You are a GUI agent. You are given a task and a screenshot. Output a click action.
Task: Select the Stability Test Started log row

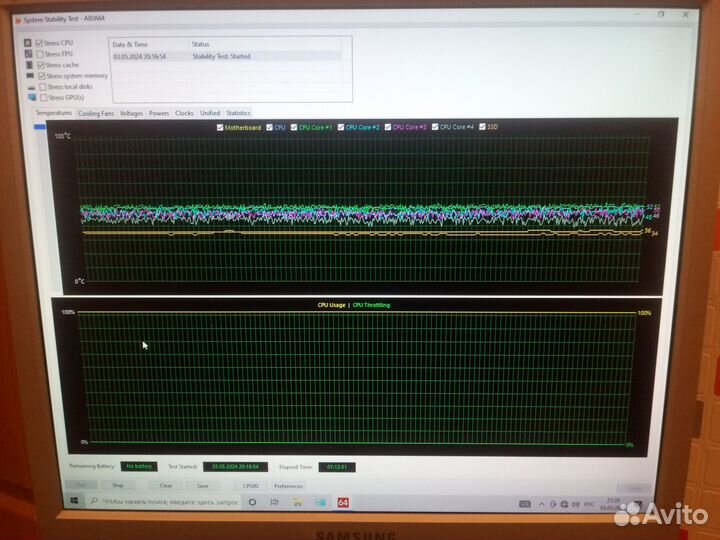230,57
